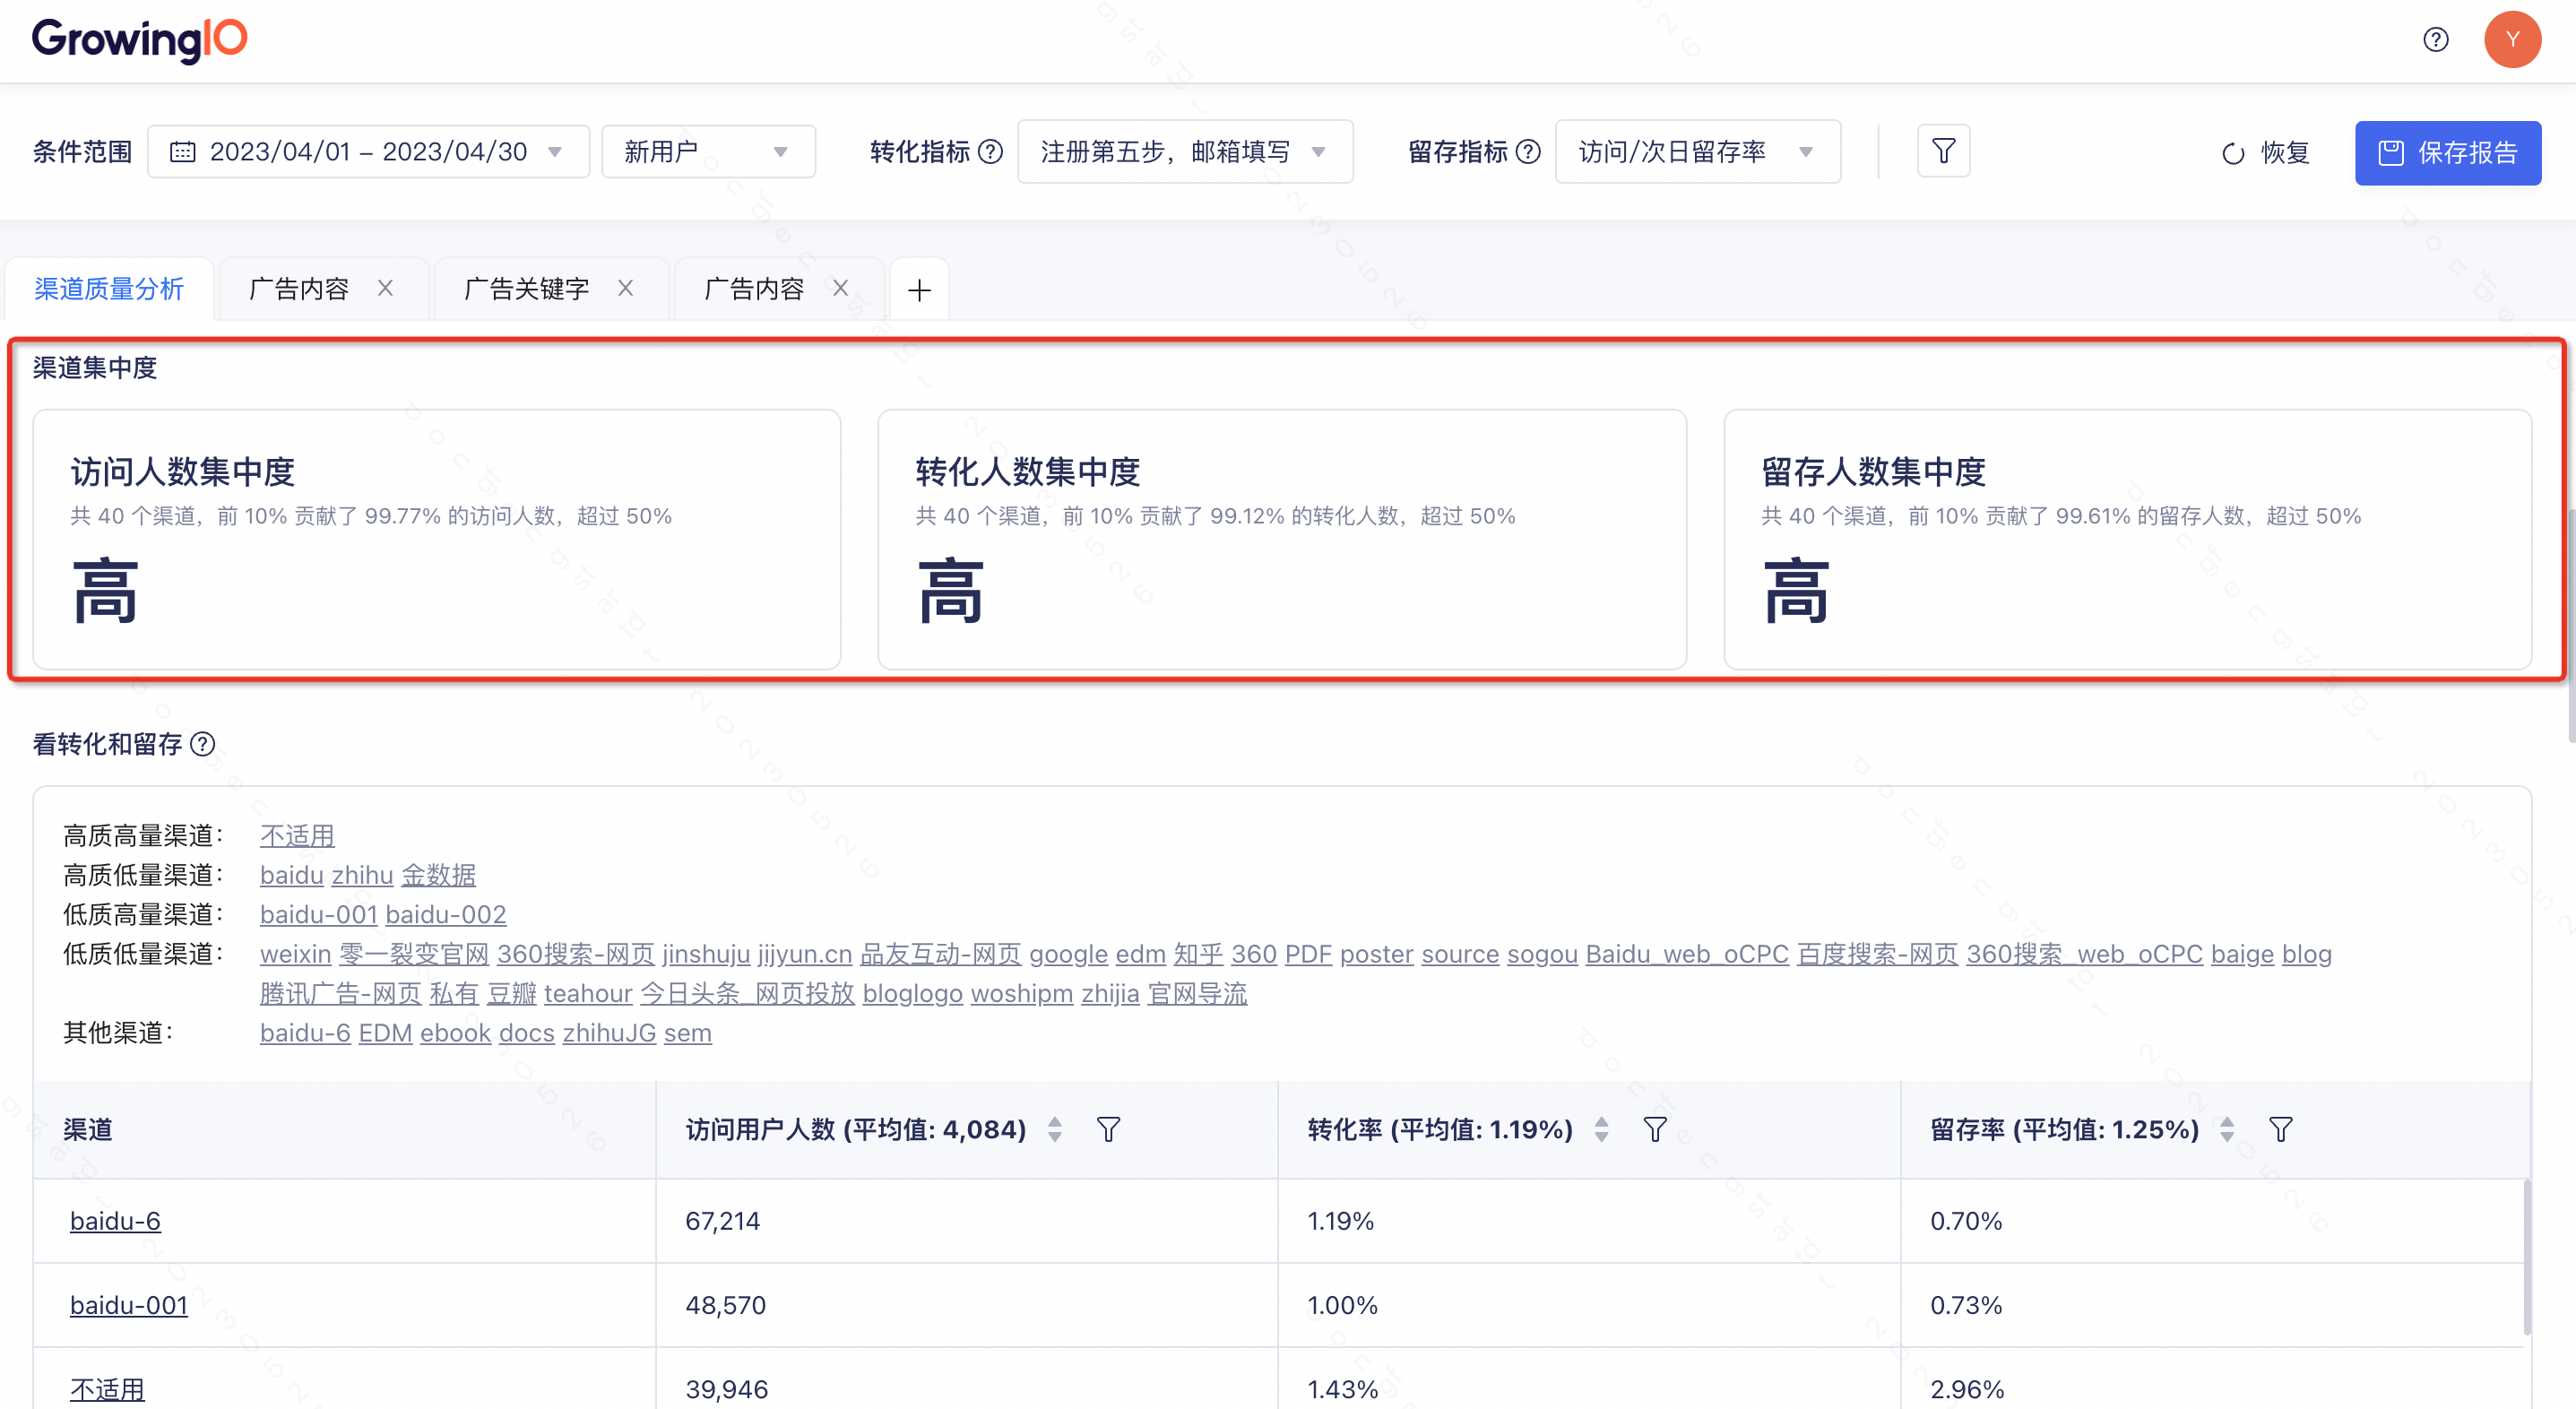
Task: Switch to the first 广告内容 tab
Action: (x=299, y=289)
